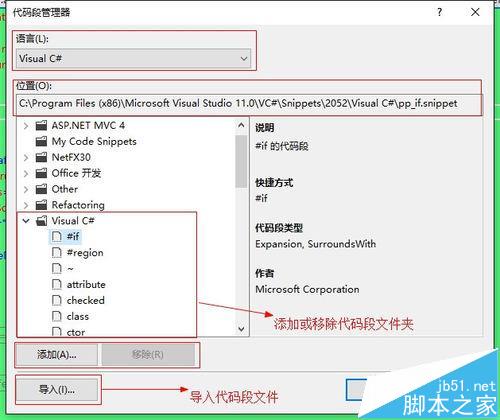Click the tree vertical scrollbar thumb
500x420 pixels.
(x=241, y=161)
